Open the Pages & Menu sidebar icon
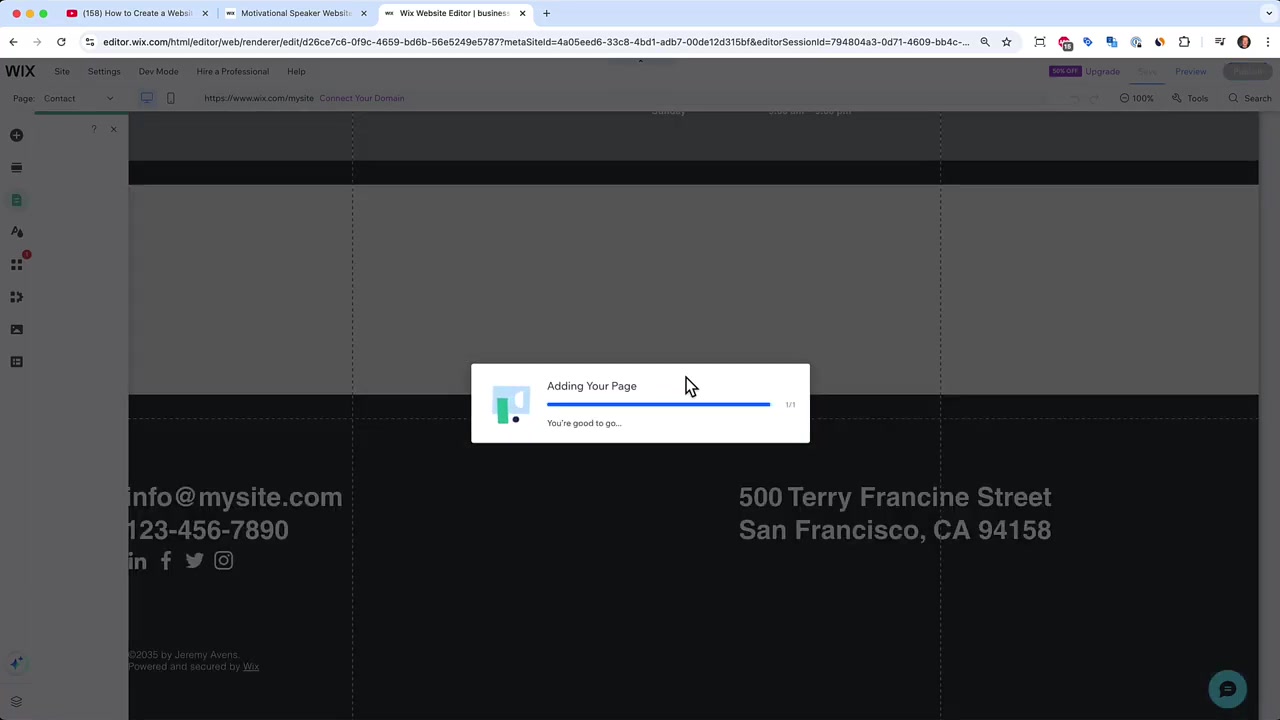Image resolution: width=1280 pixels, height=720 pixels. point(16,200)
